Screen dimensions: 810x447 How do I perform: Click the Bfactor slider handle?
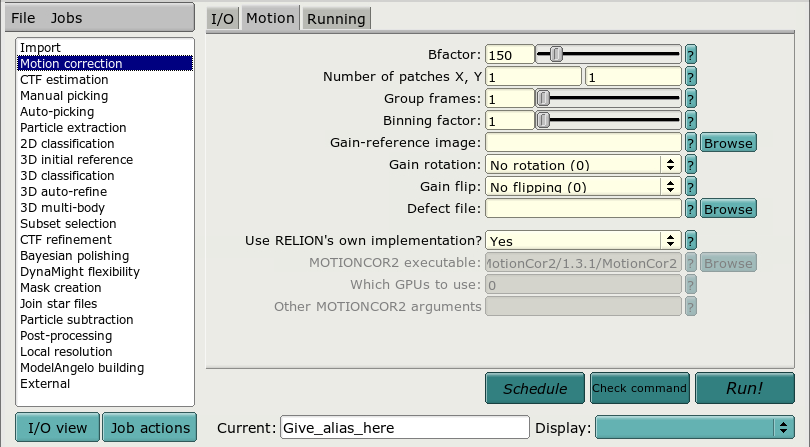[x=556, y=54]
